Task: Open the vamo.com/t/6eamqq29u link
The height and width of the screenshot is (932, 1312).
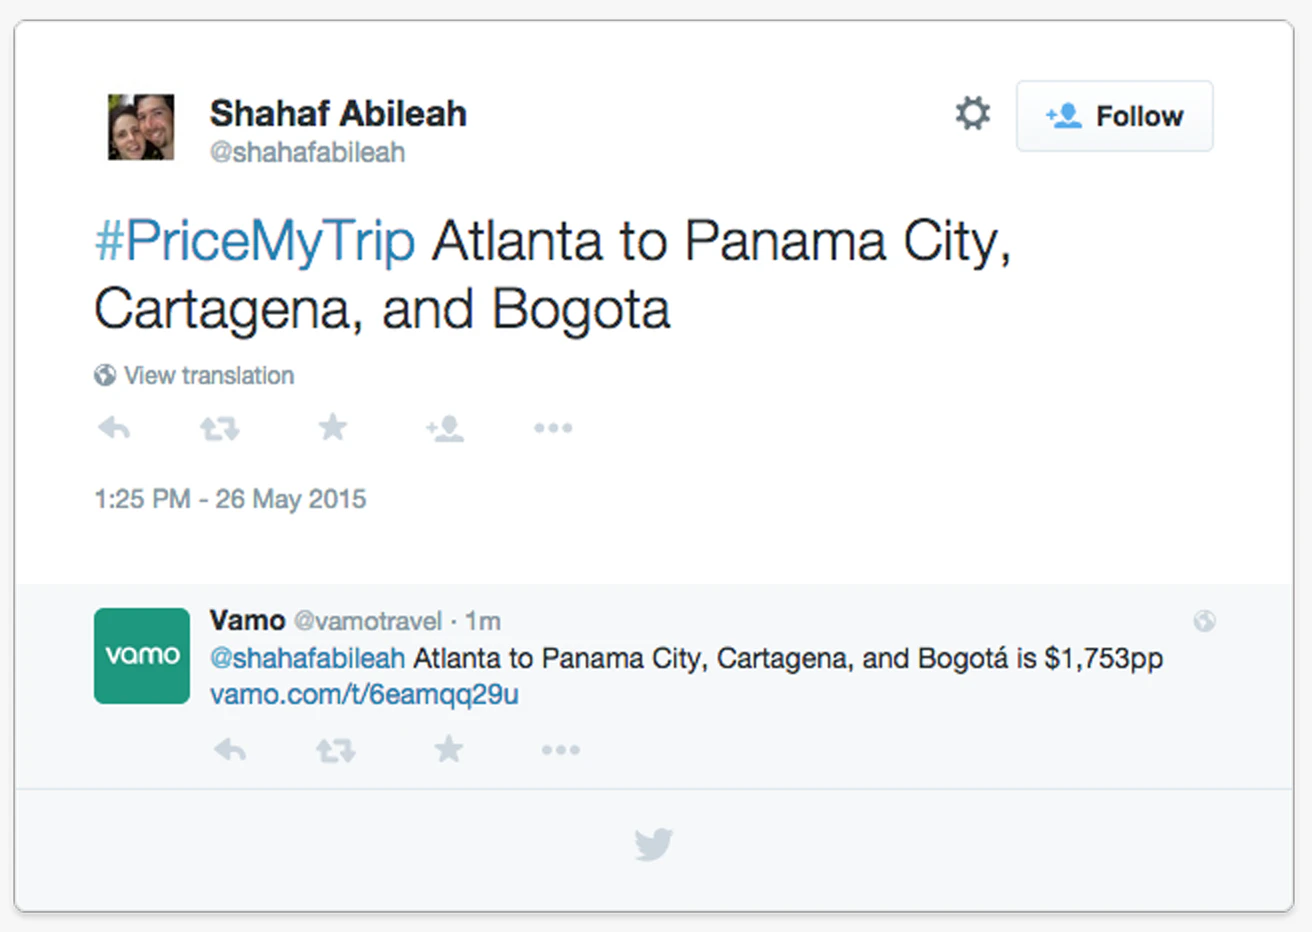Action: 364,695
